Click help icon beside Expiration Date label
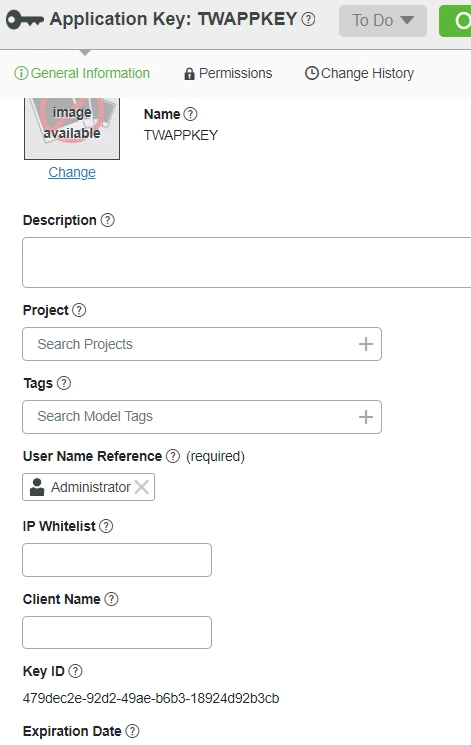This screenshot has width=471, height=745. [133, 731]
